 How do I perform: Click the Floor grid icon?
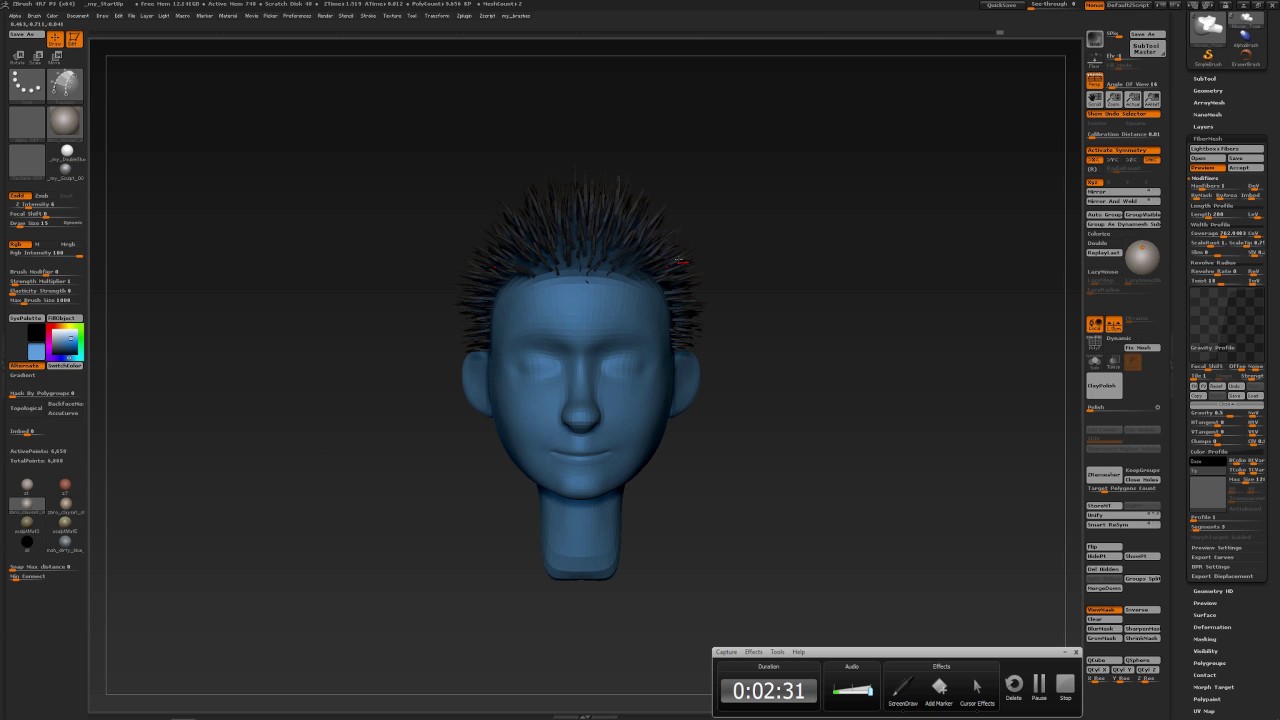1095,61
